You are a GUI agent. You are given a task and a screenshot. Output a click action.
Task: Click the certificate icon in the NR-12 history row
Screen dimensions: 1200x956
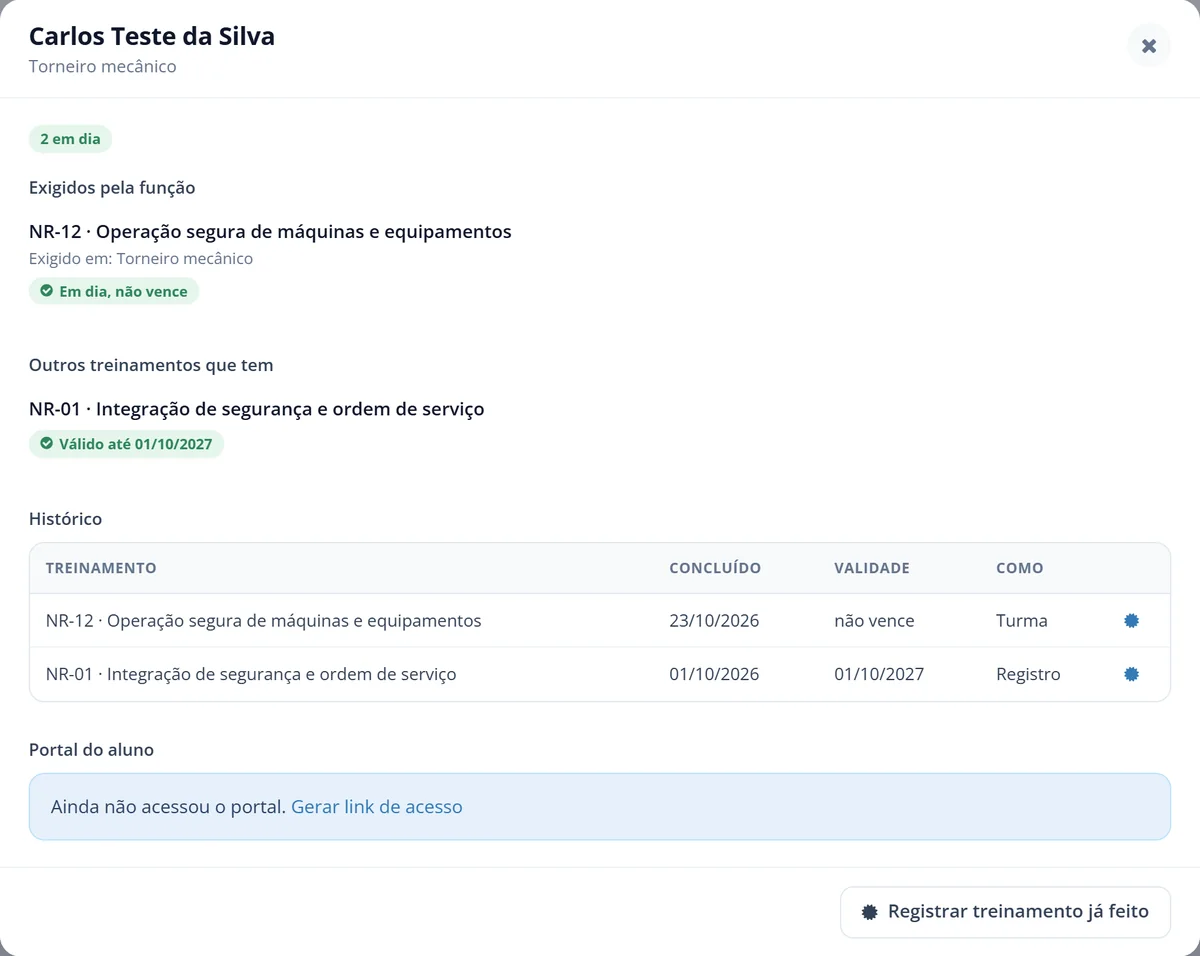[1131, 621]
